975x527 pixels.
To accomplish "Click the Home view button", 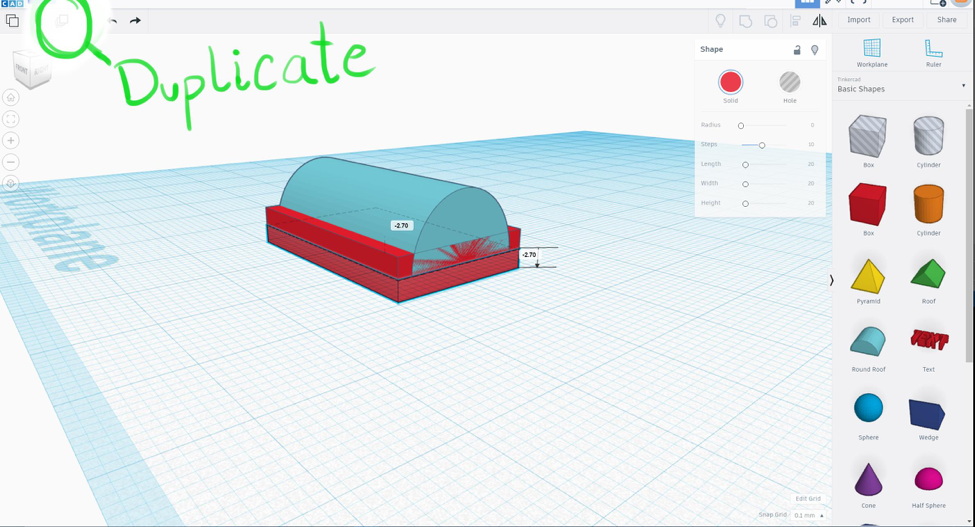I will click(11, 98).
